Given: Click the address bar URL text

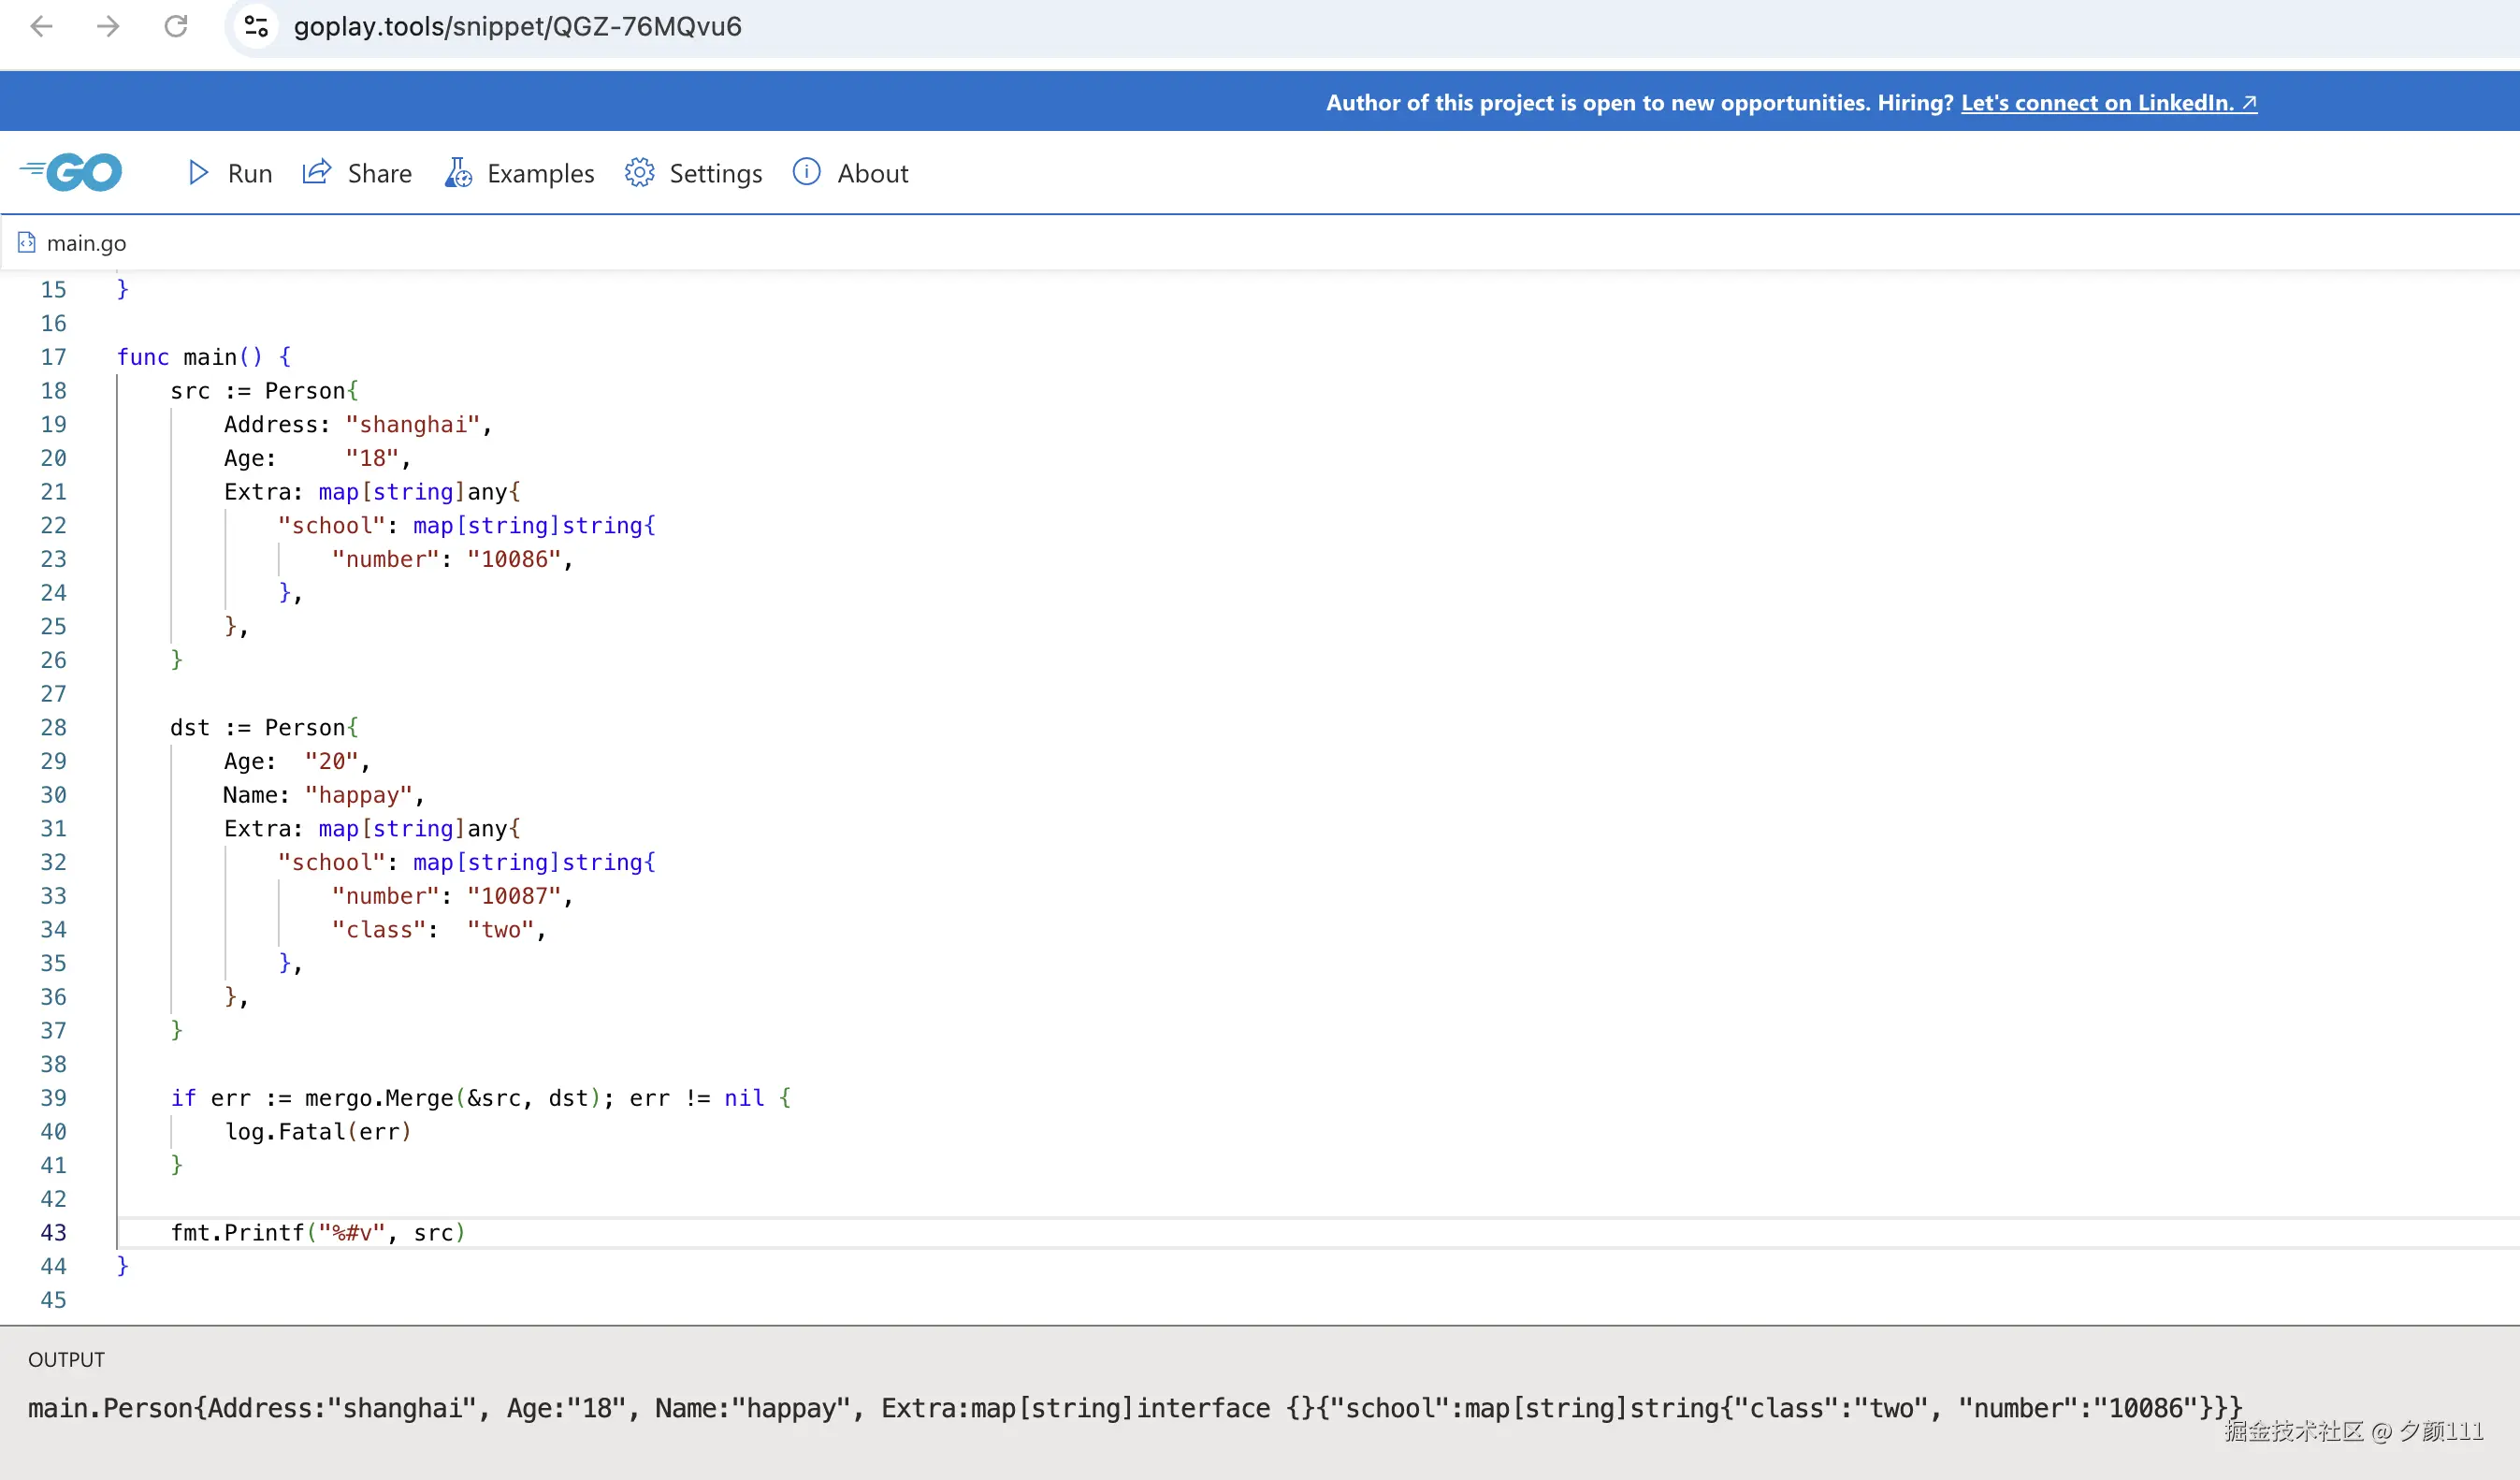Looking at the screenshot, I should (517, 27).
